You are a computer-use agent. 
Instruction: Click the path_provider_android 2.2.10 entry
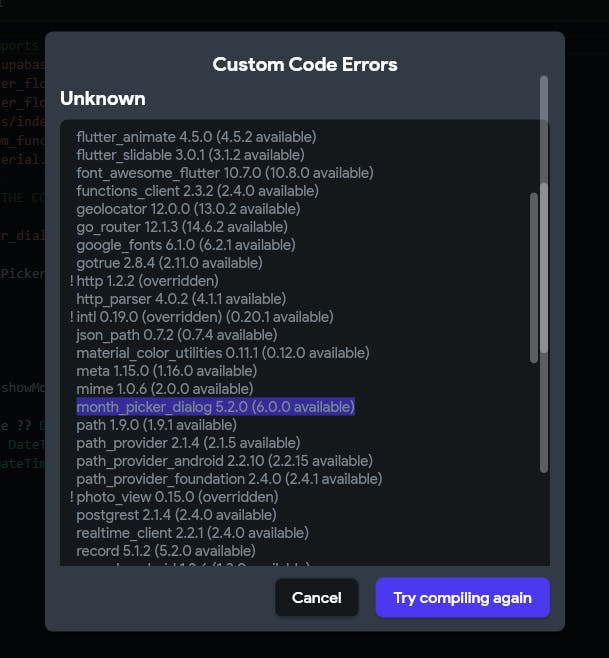[224, 461]
